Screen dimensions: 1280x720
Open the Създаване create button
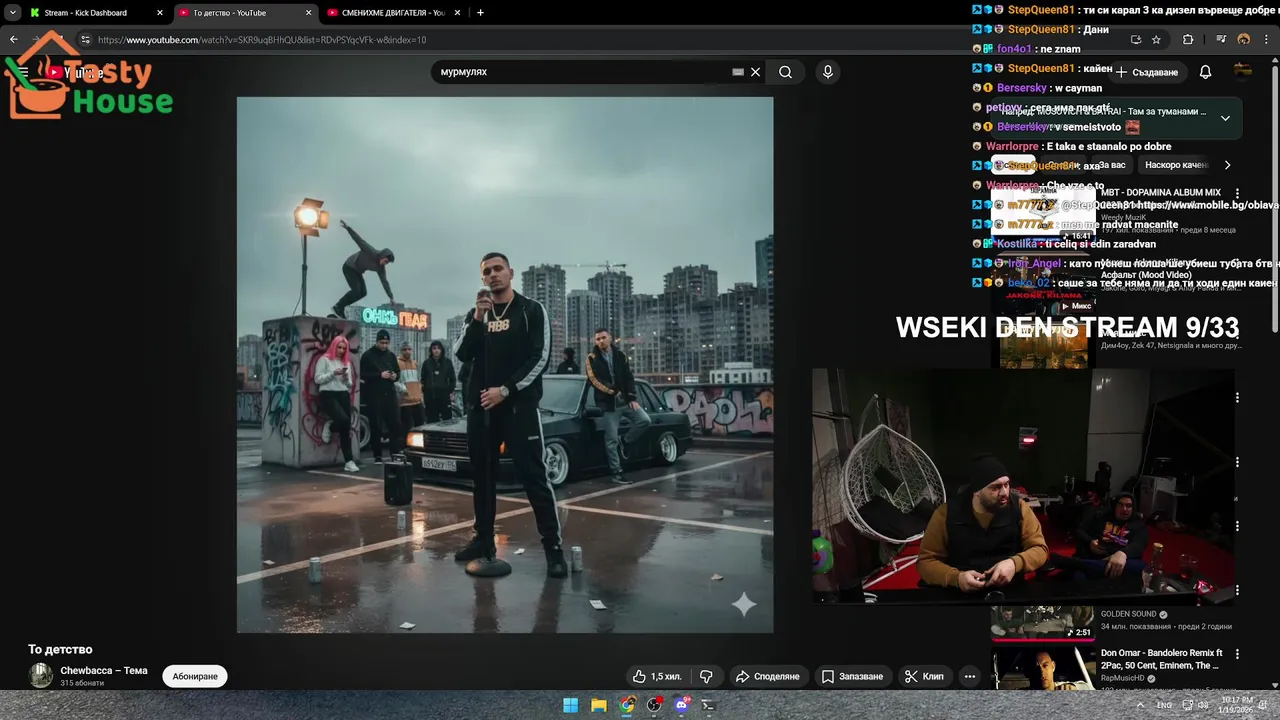pos(1148,72)
